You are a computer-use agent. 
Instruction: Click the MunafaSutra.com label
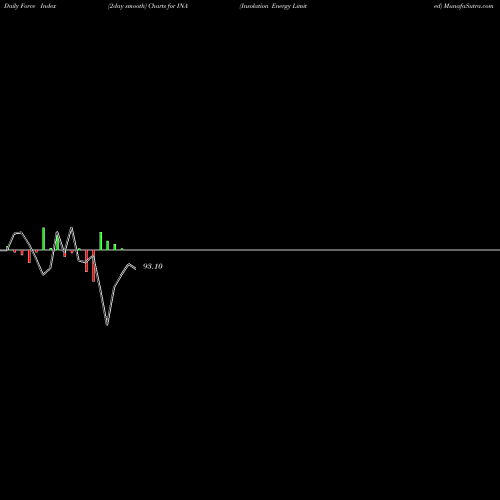(x=468, y=6)
